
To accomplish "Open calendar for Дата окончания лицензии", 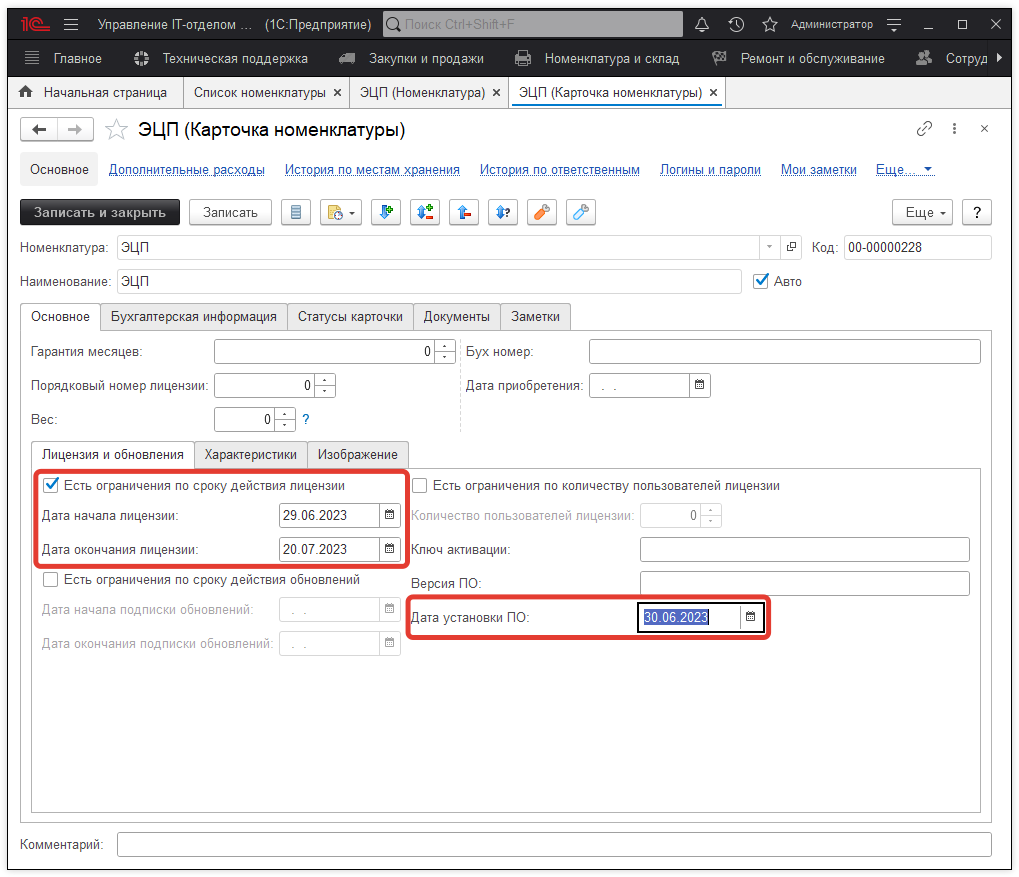I will click(388, 549).
